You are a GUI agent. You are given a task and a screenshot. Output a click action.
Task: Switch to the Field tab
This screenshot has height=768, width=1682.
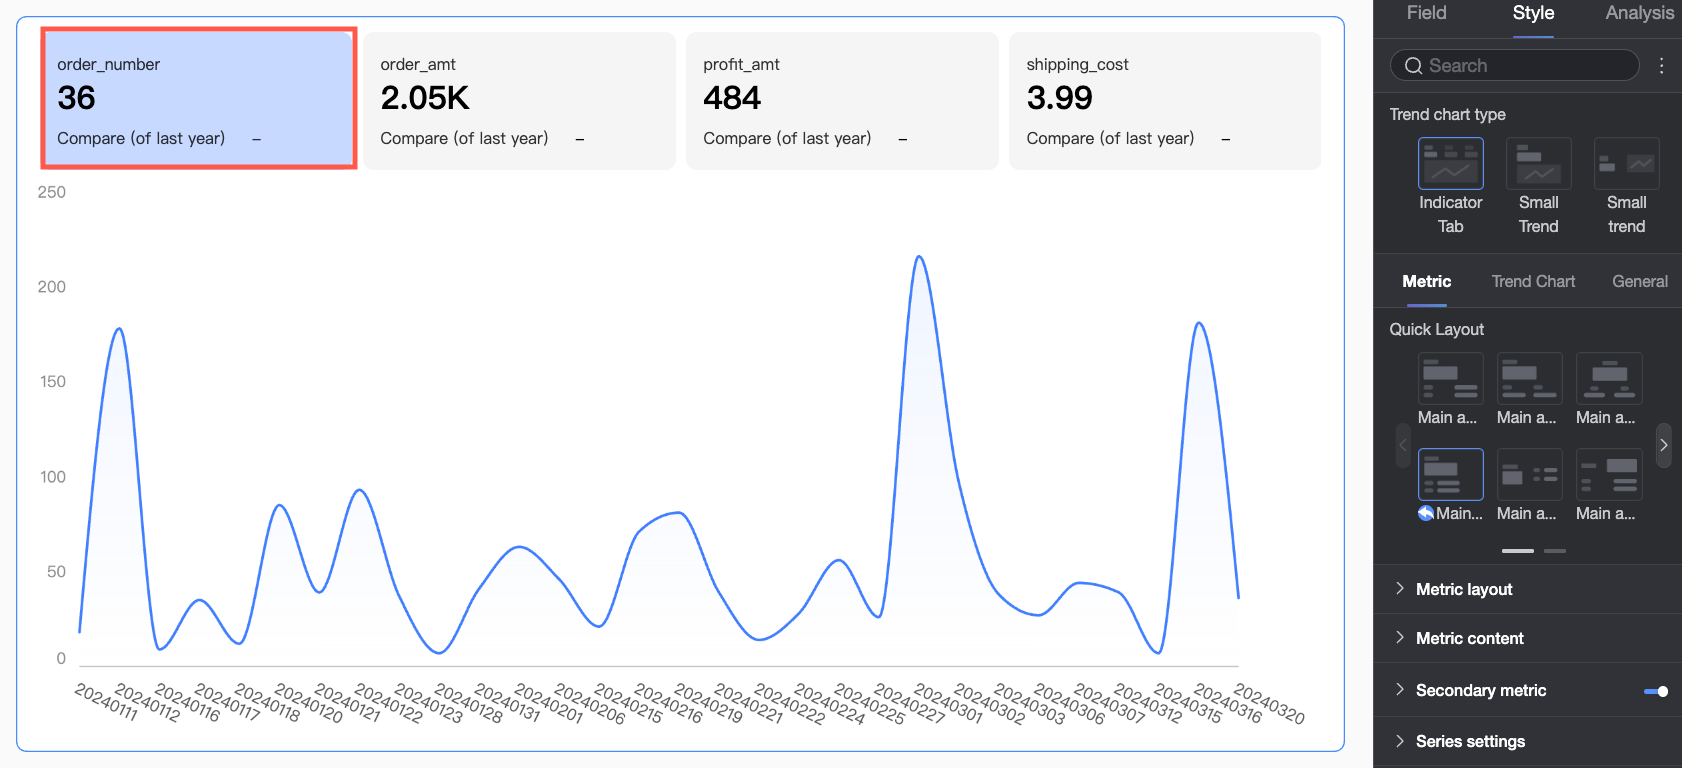point(1426,13)
